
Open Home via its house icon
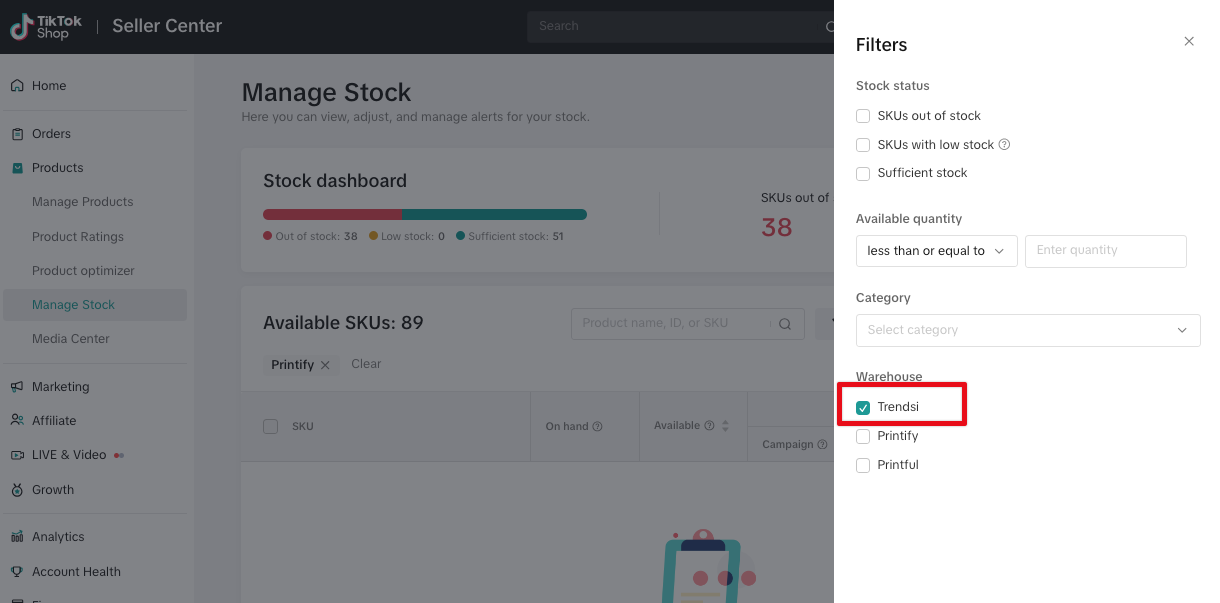pyautogui.click(x=17, y=86)
